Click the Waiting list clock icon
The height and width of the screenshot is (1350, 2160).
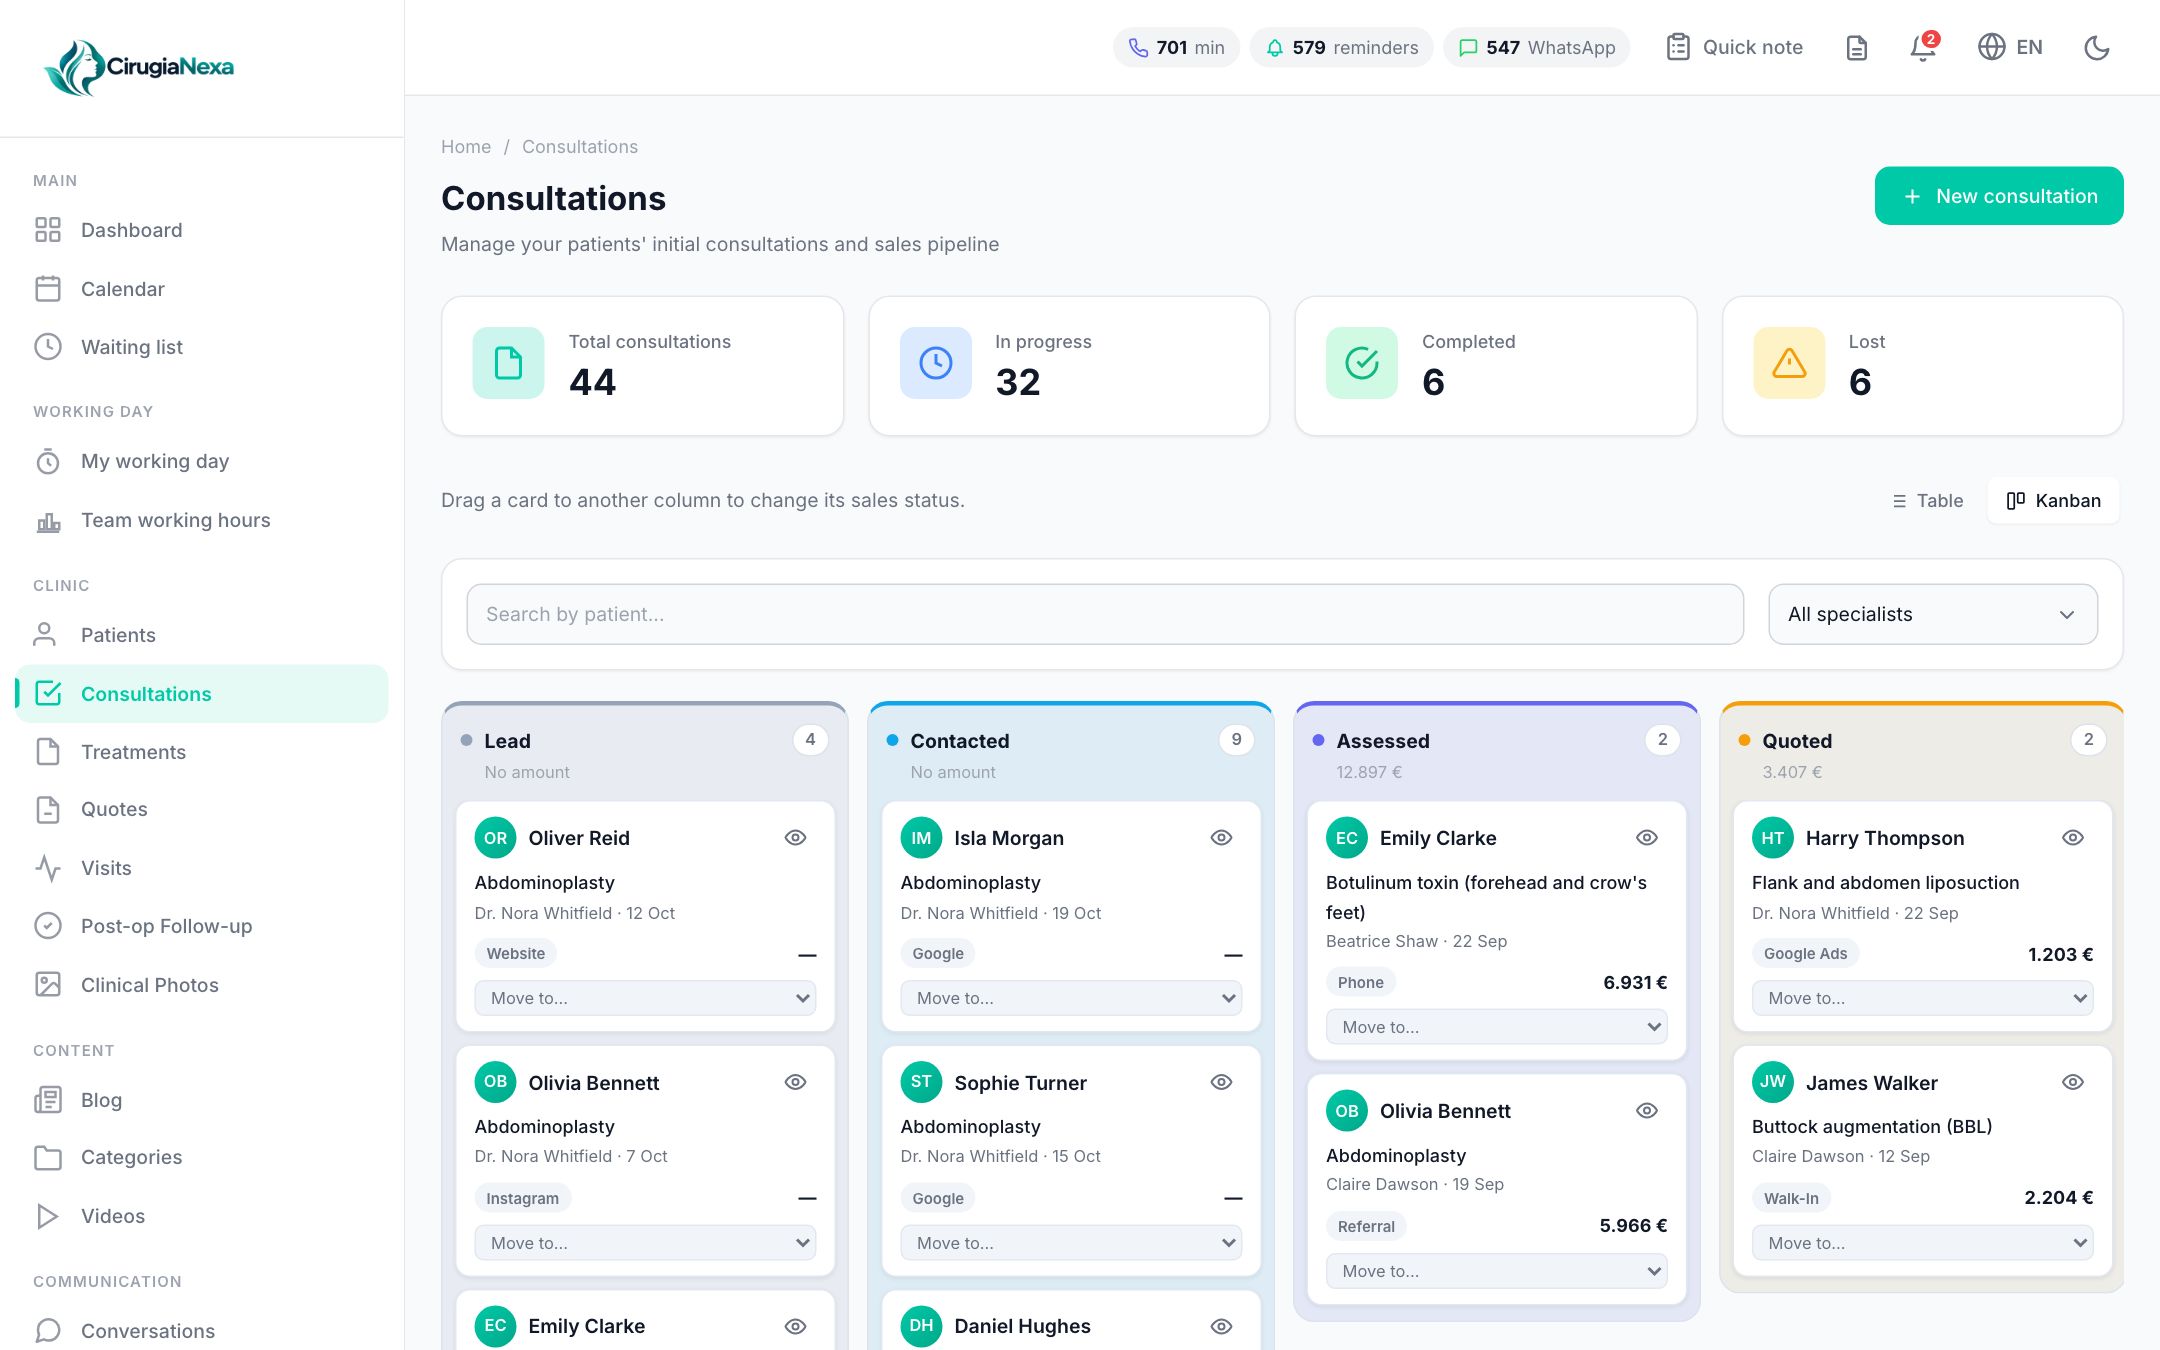pos(48,347)
